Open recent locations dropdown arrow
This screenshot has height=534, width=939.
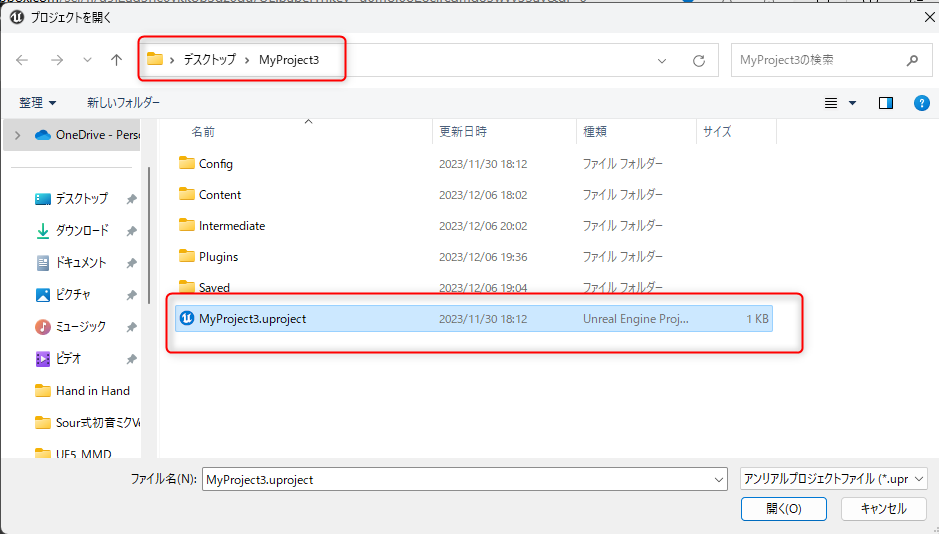[87, 60]
